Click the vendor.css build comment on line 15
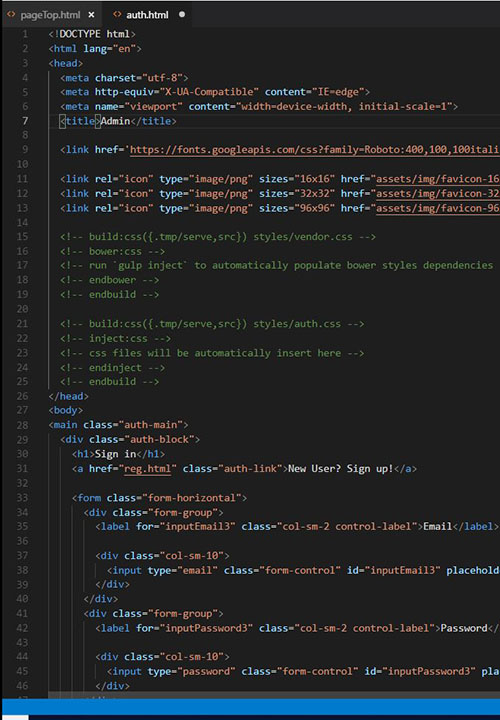The image size is (500, 720). [x=218, y=237]
